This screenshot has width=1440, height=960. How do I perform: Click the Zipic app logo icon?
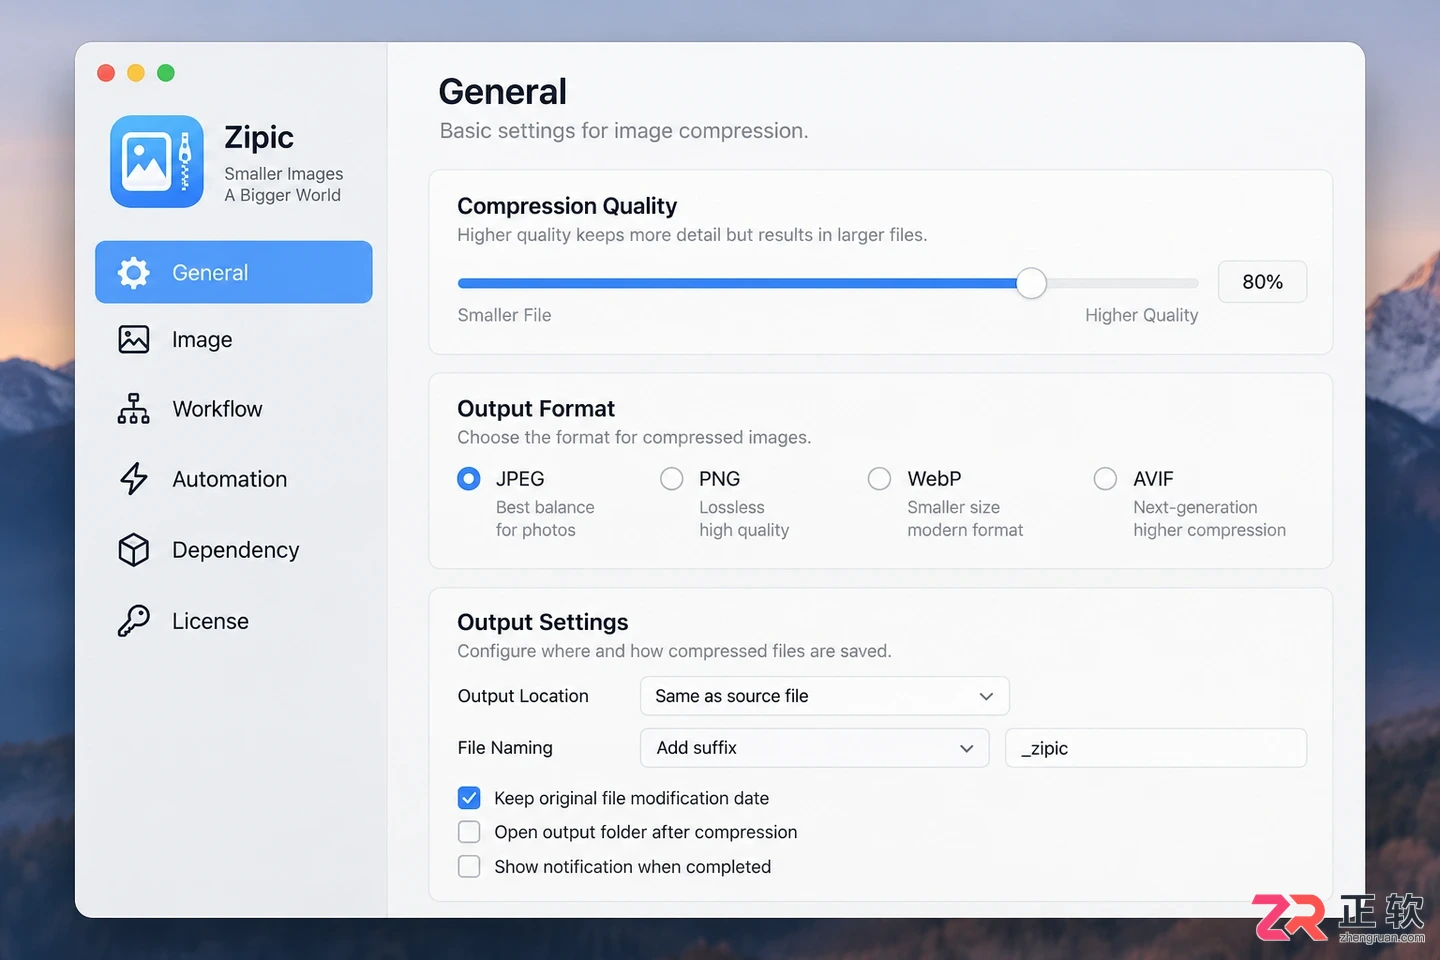pos(157,161)
